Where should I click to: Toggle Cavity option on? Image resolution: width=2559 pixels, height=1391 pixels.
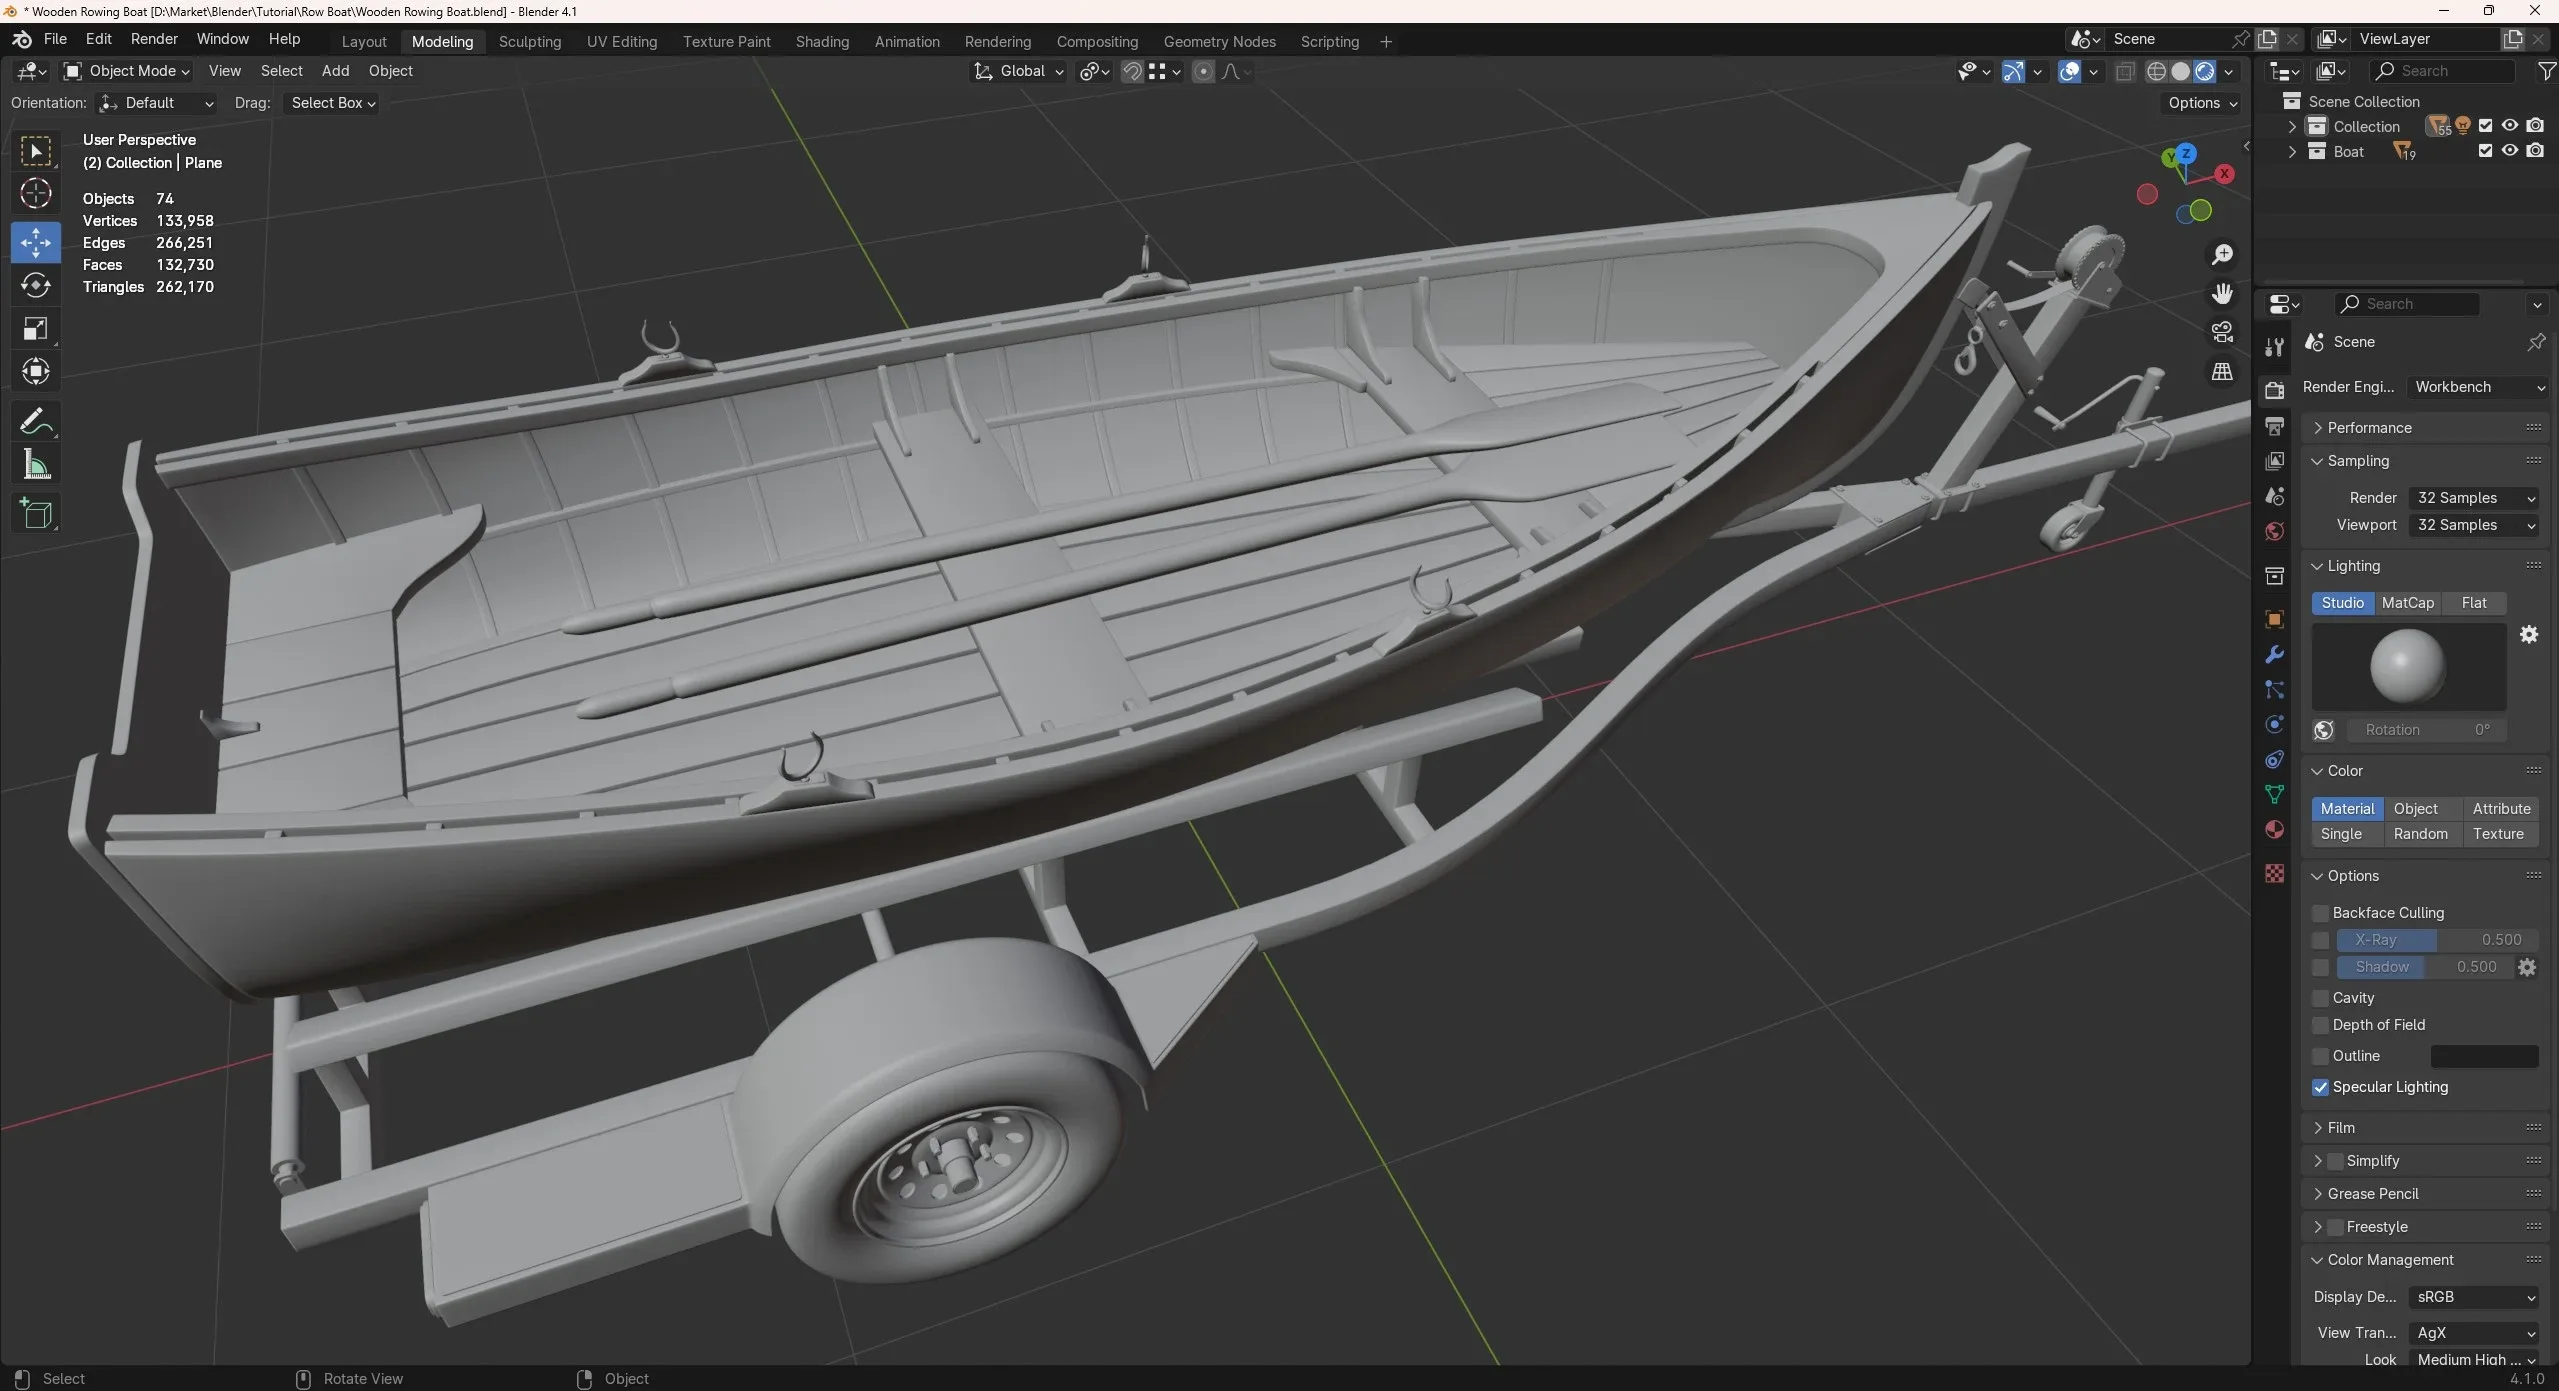[2321, 997]
